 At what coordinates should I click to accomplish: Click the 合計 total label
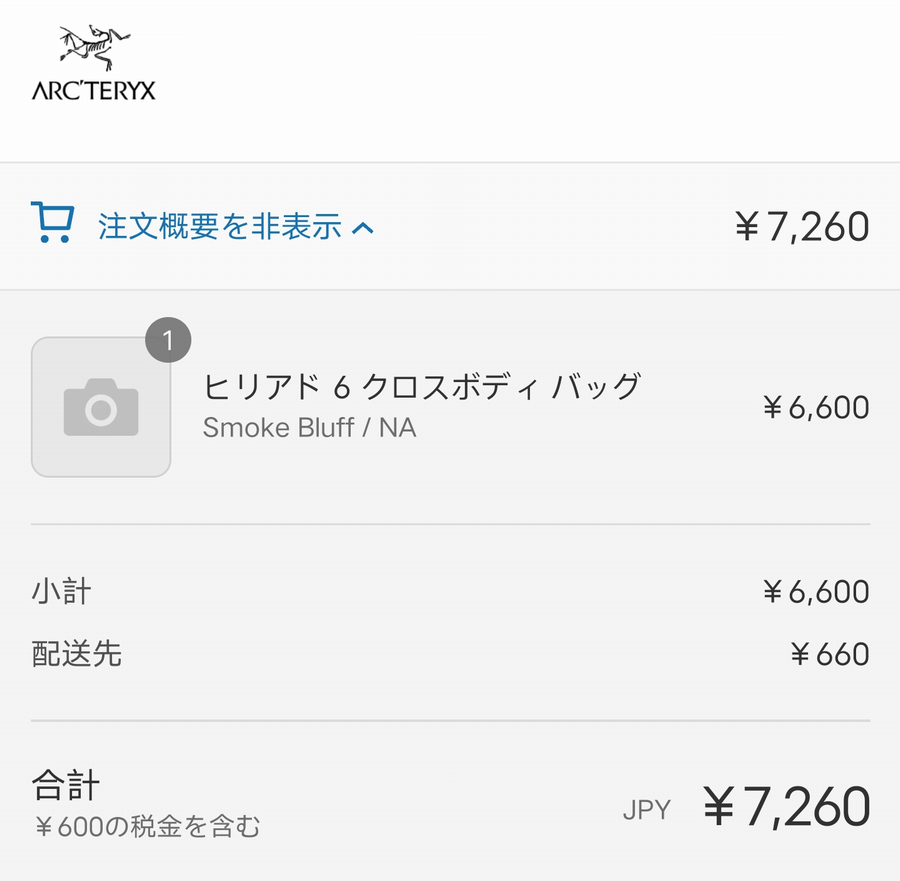66,785
